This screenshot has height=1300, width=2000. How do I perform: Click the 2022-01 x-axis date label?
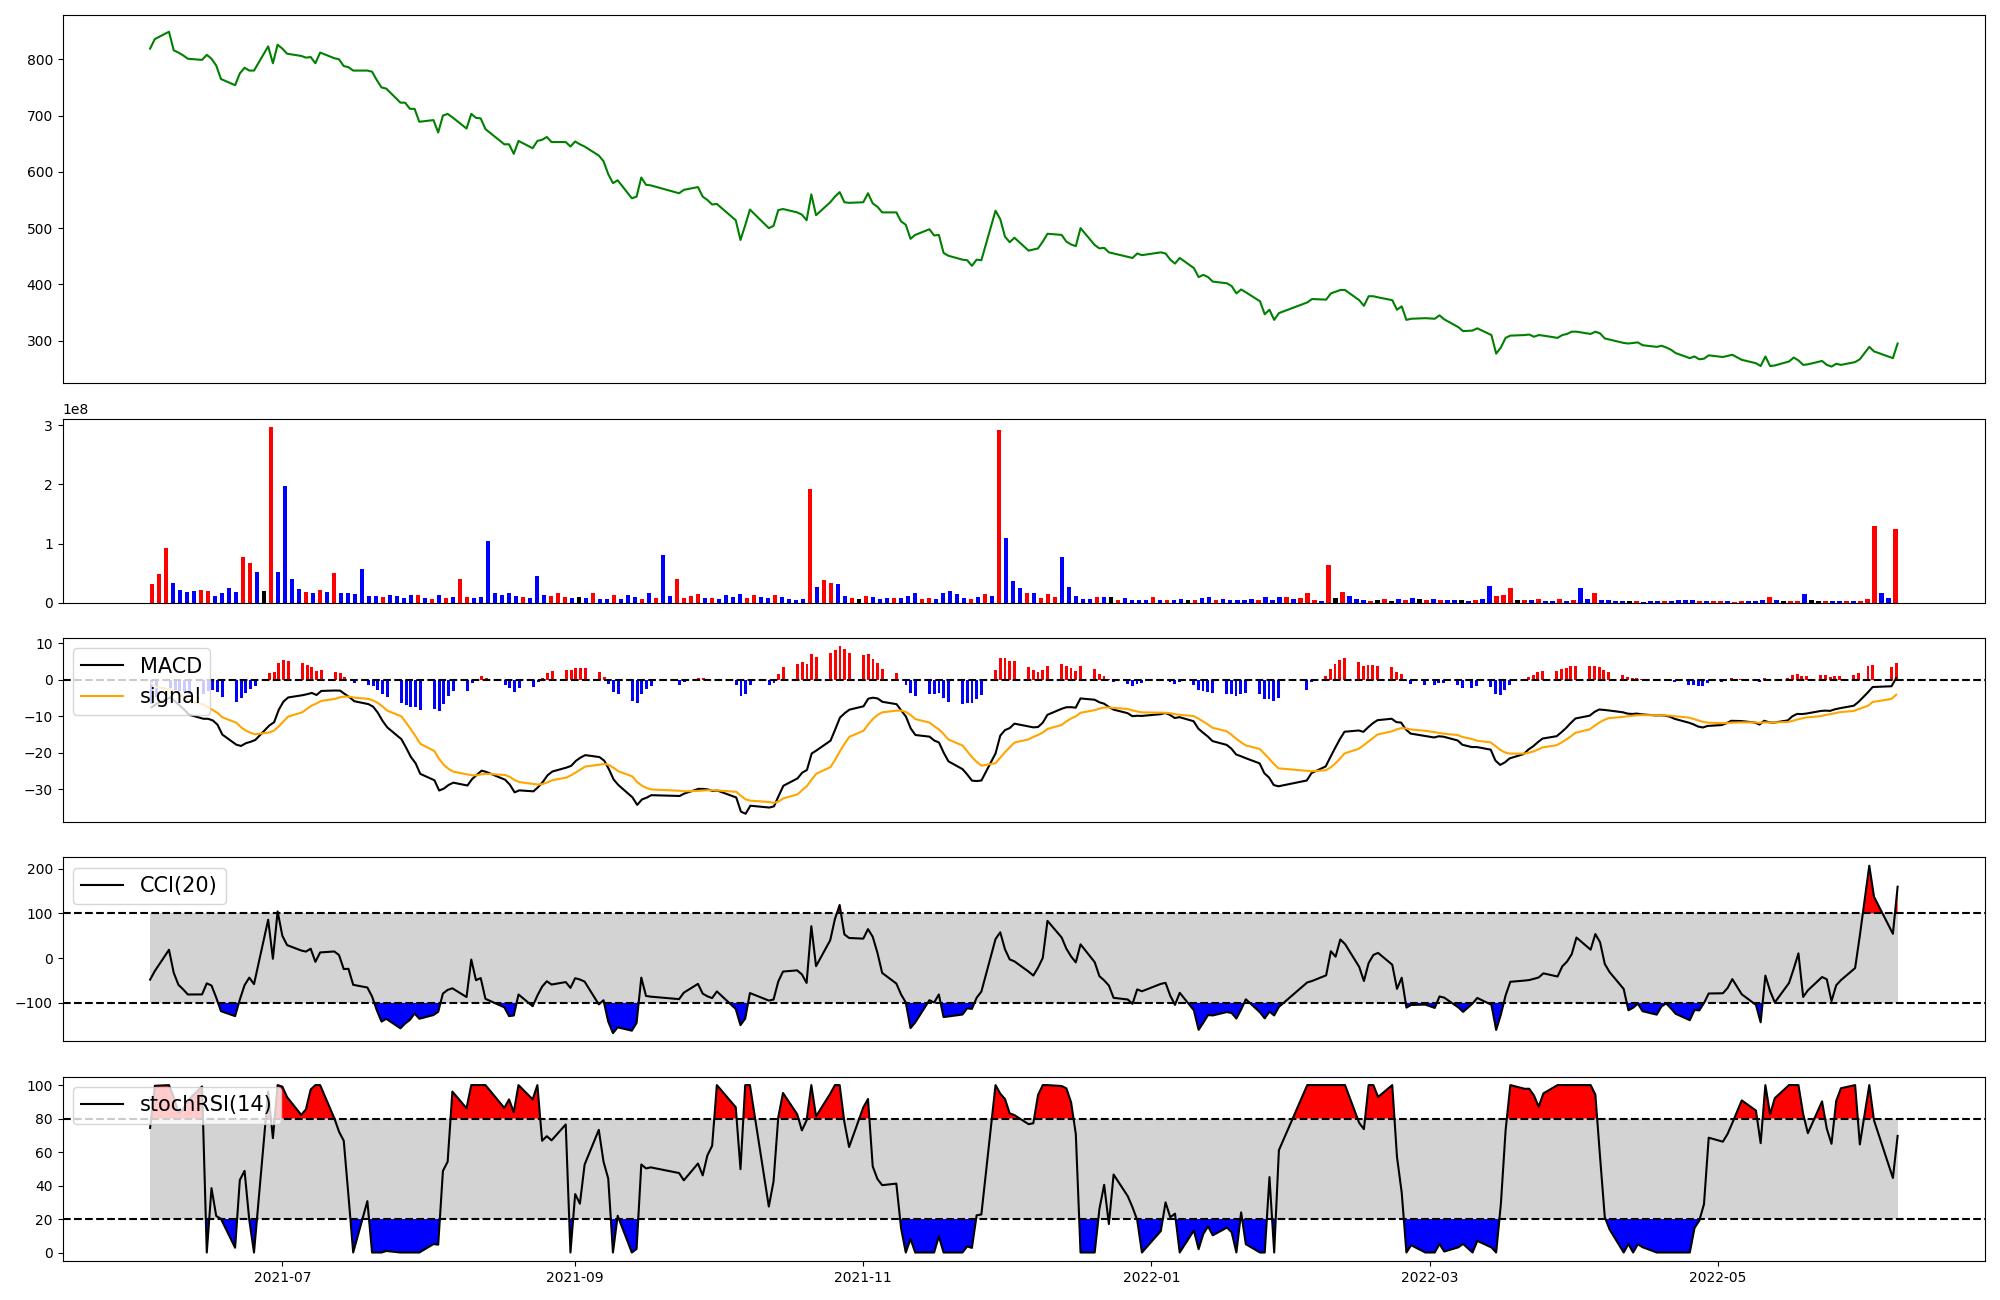[1152, 1277]
